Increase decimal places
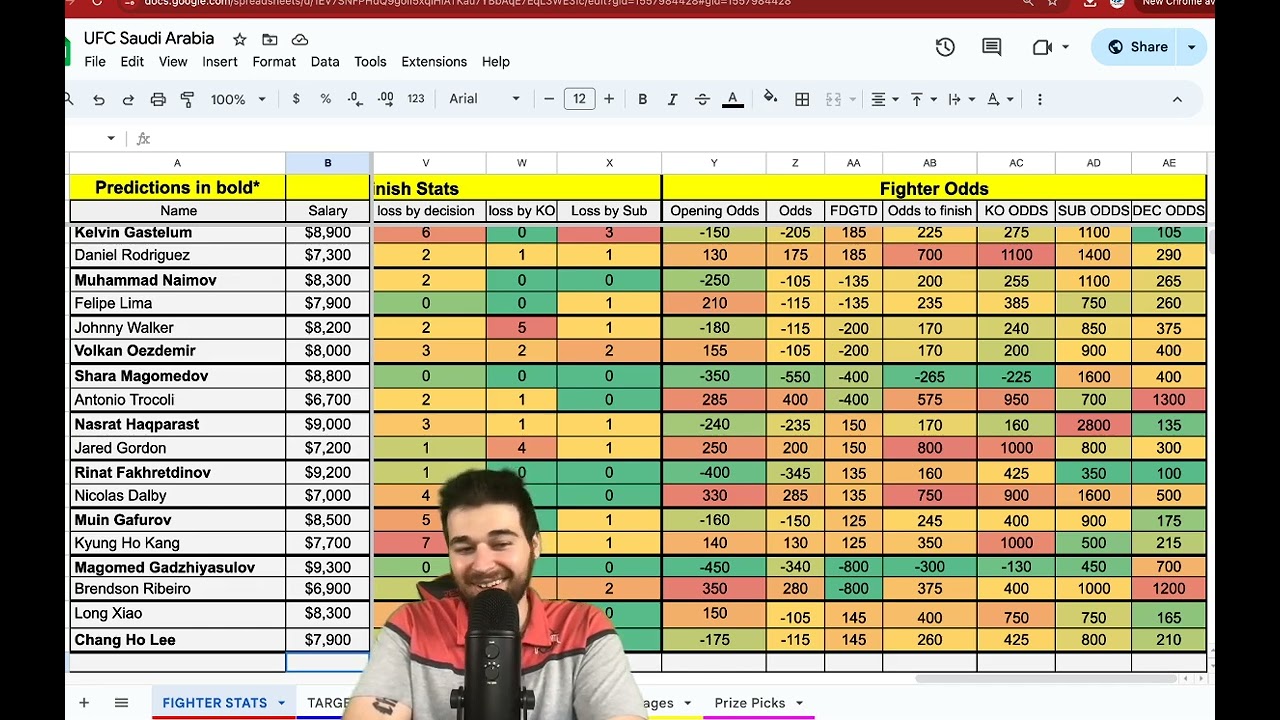The height and width of the screenshot is (720, 1280). [x=386, y=99]
